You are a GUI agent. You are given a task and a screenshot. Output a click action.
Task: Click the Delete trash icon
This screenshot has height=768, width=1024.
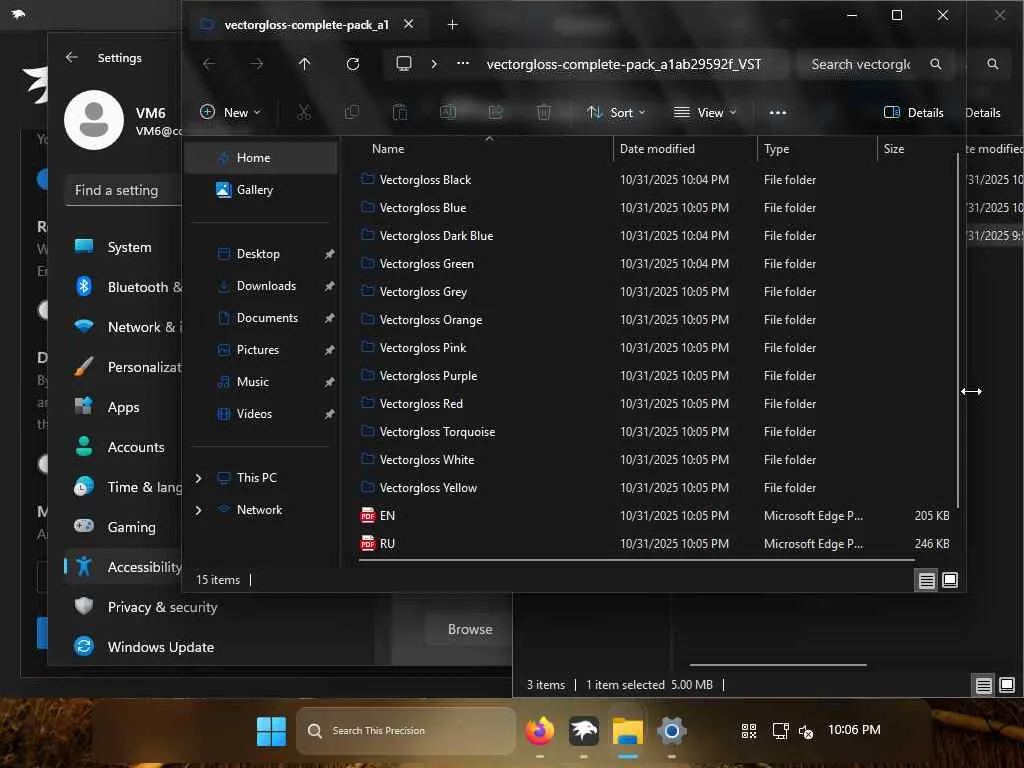[543, 112]
